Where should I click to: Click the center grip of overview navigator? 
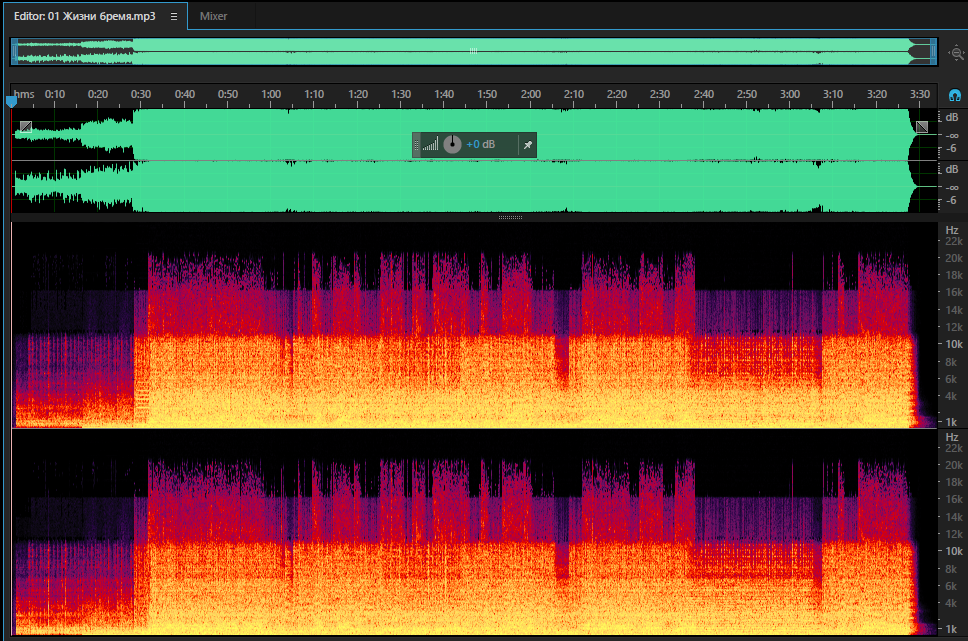[474, 51]
